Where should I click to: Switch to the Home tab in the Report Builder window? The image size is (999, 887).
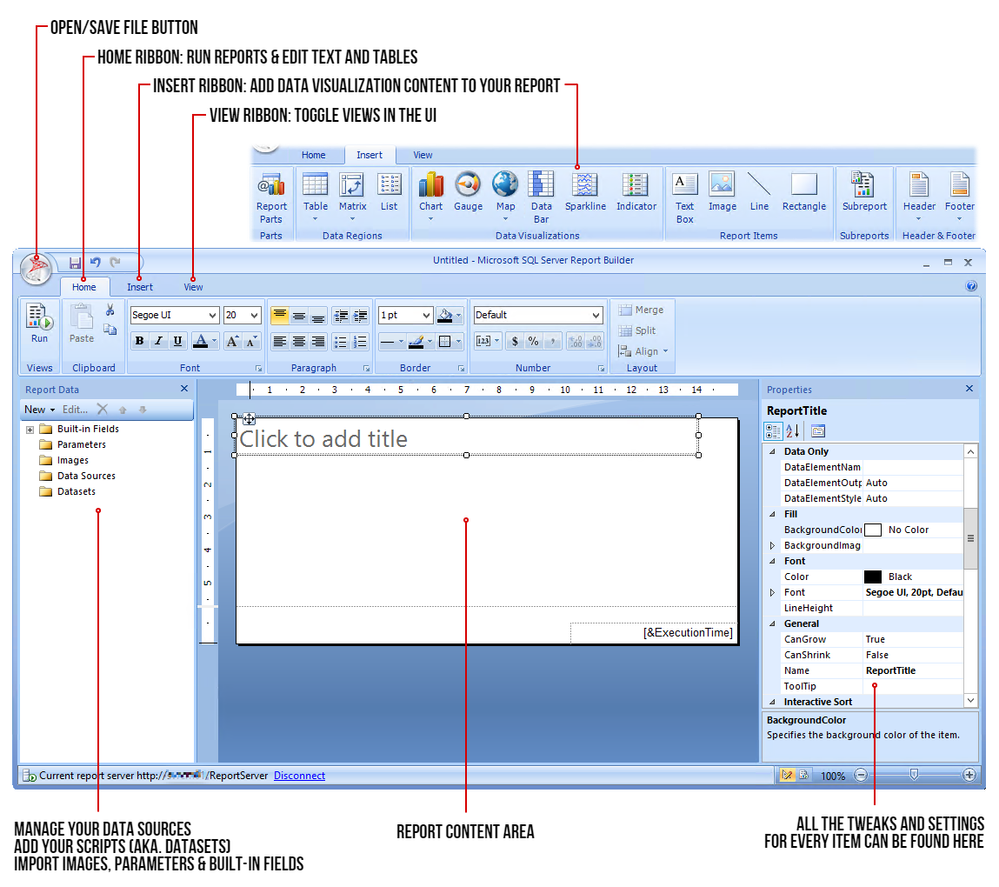pos(84,287)
